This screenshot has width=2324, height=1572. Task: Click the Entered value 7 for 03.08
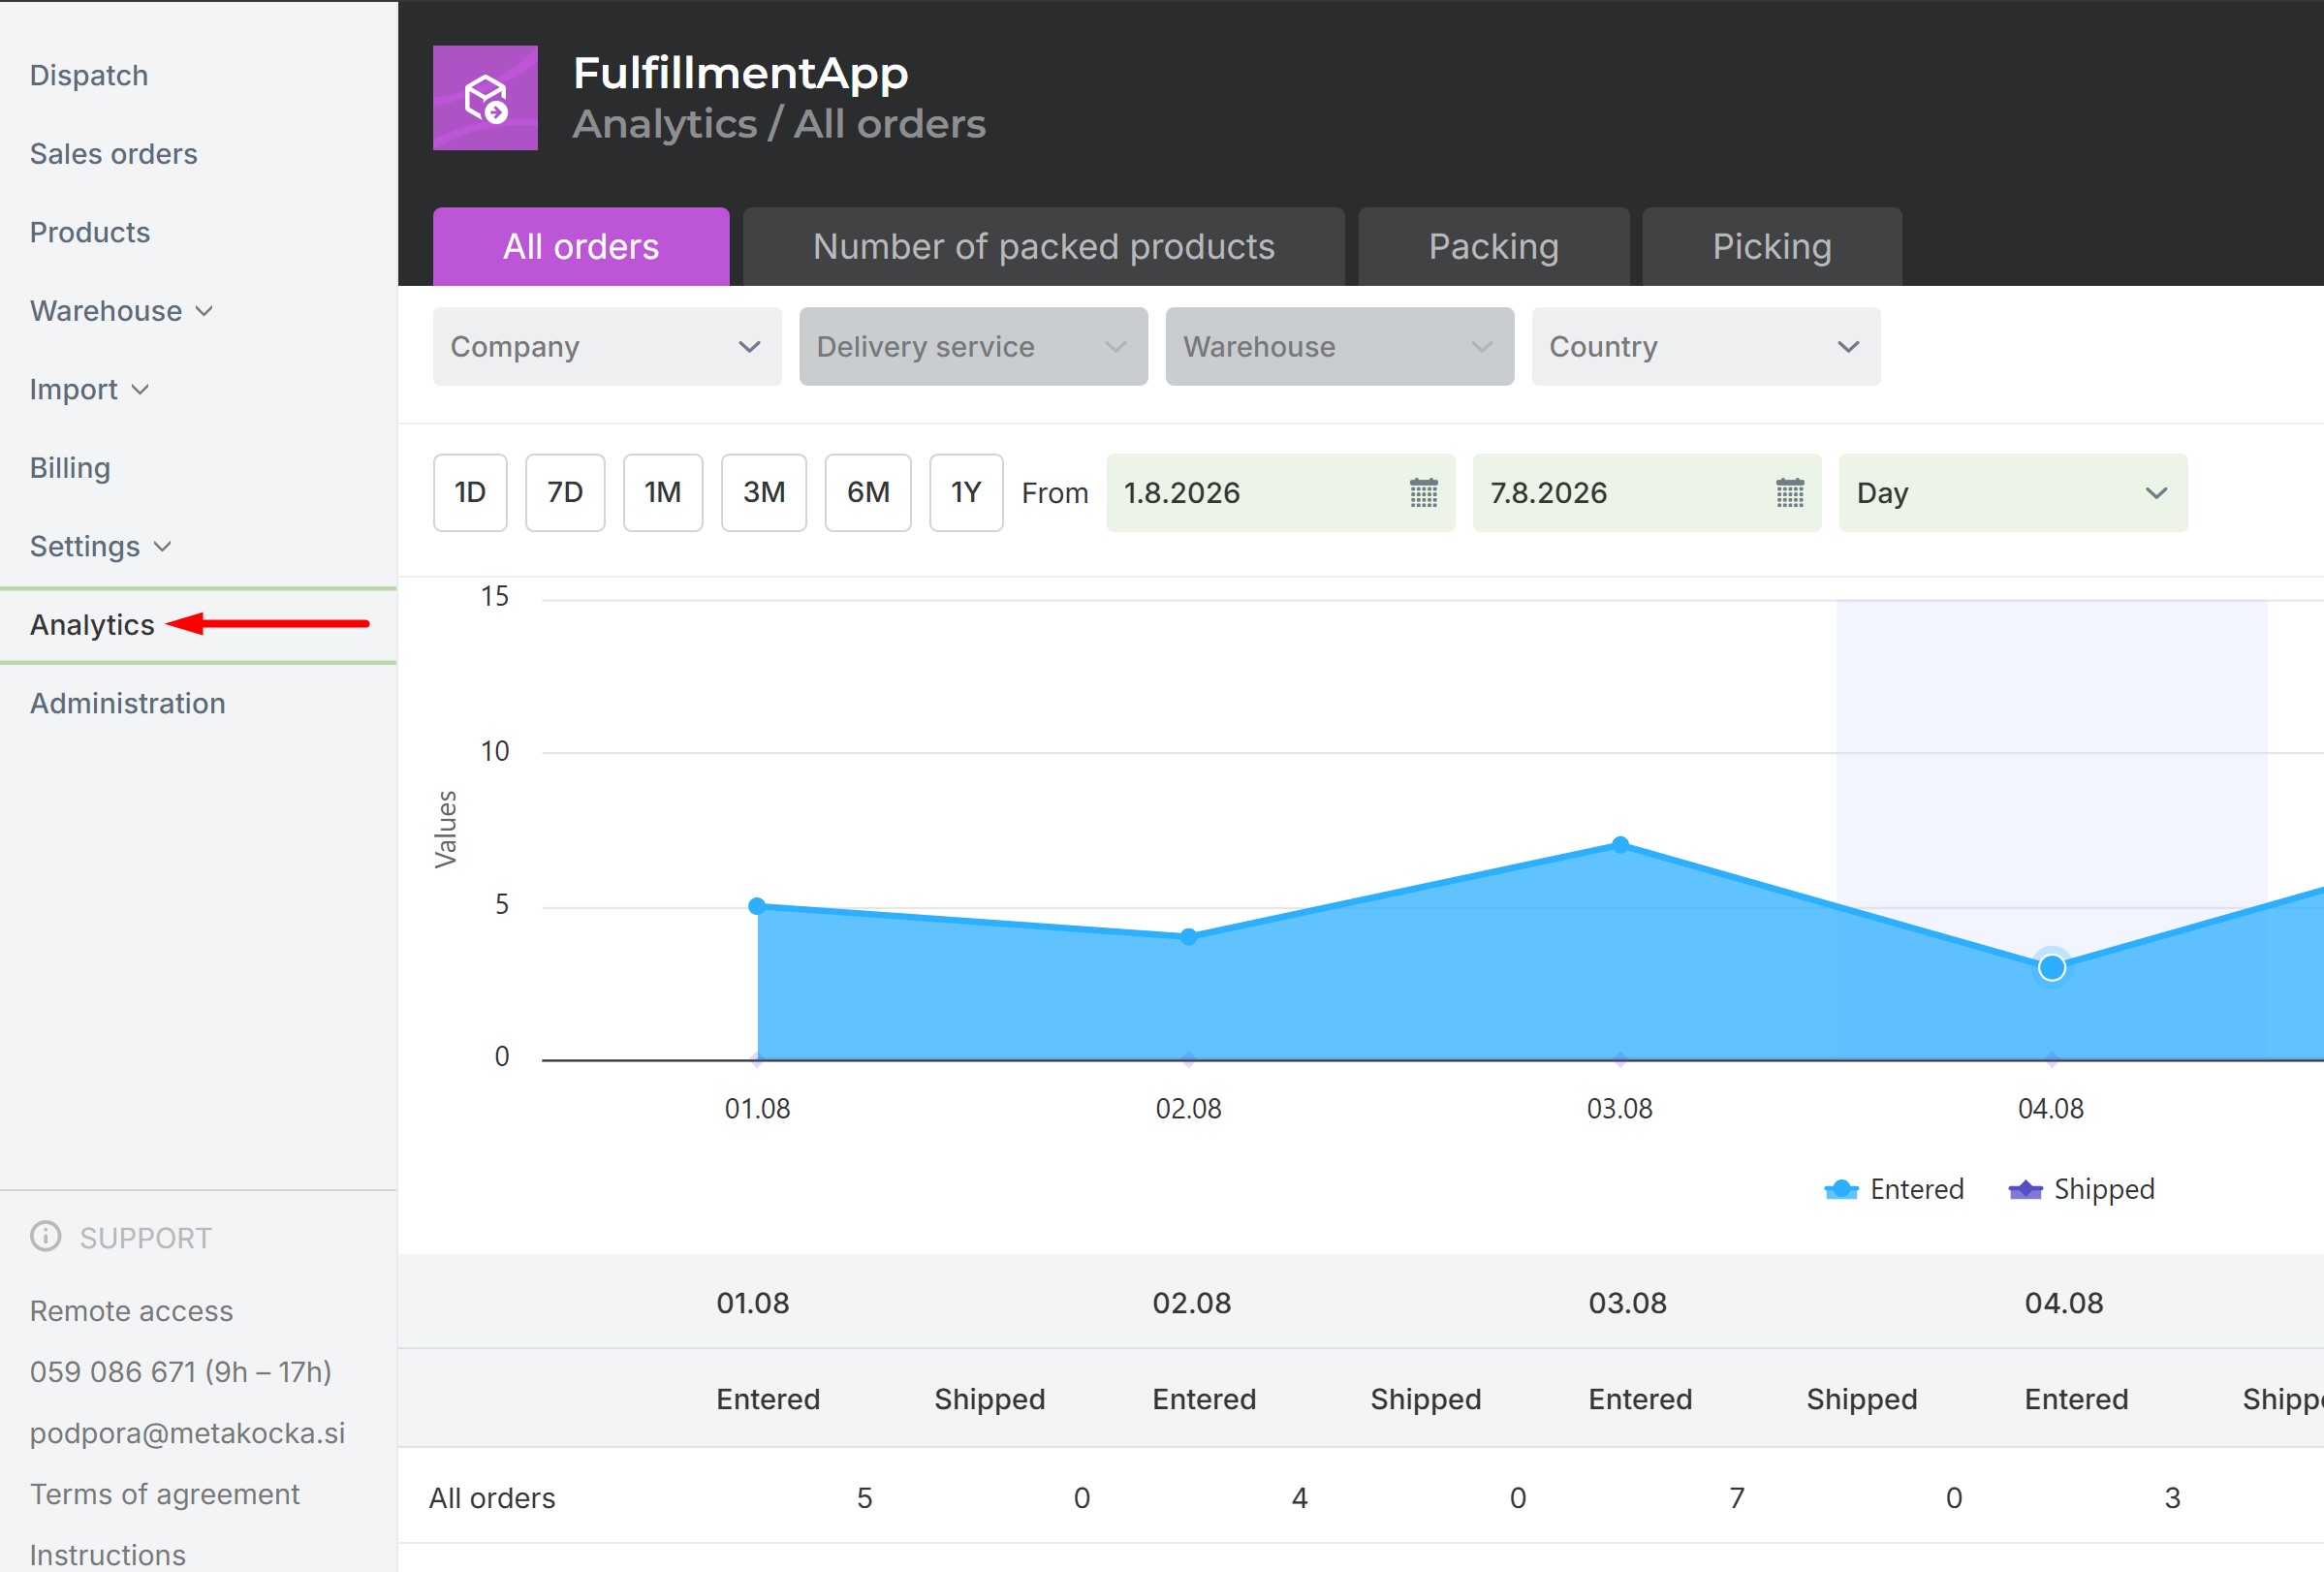[1737, 1498]
